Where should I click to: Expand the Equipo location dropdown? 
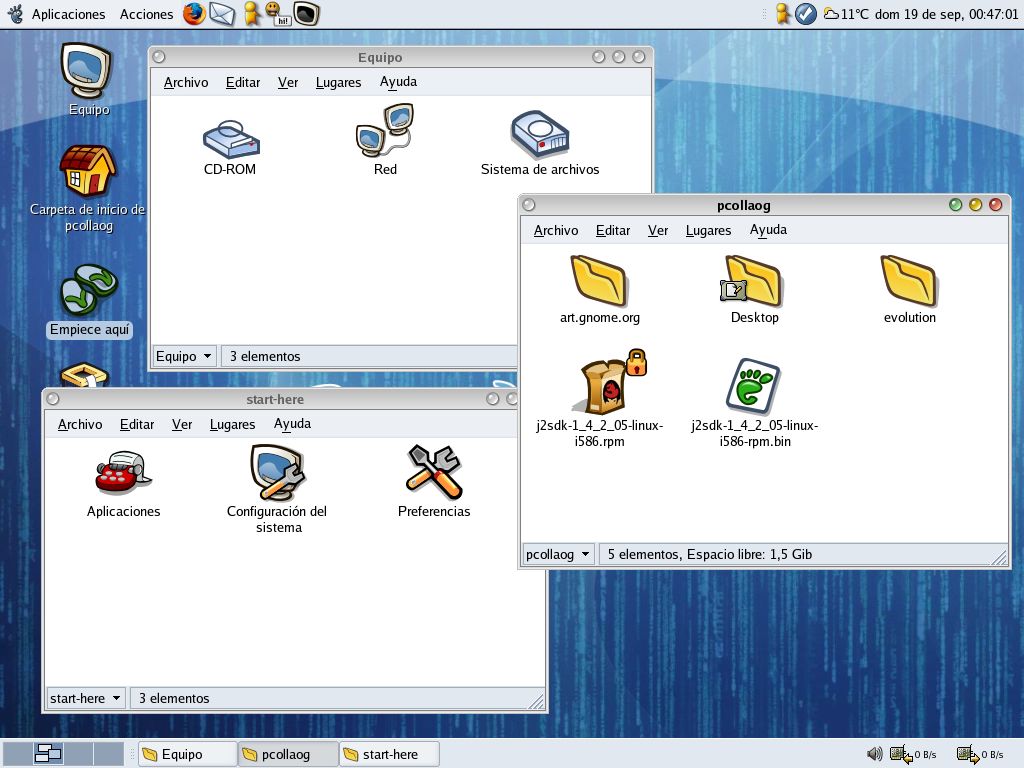[185, 356]
